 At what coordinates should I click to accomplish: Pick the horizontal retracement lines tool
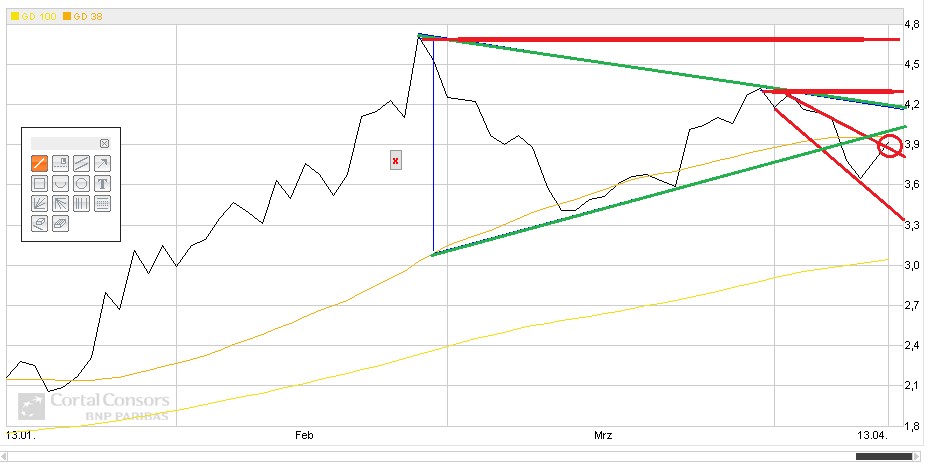click(102, 203)
